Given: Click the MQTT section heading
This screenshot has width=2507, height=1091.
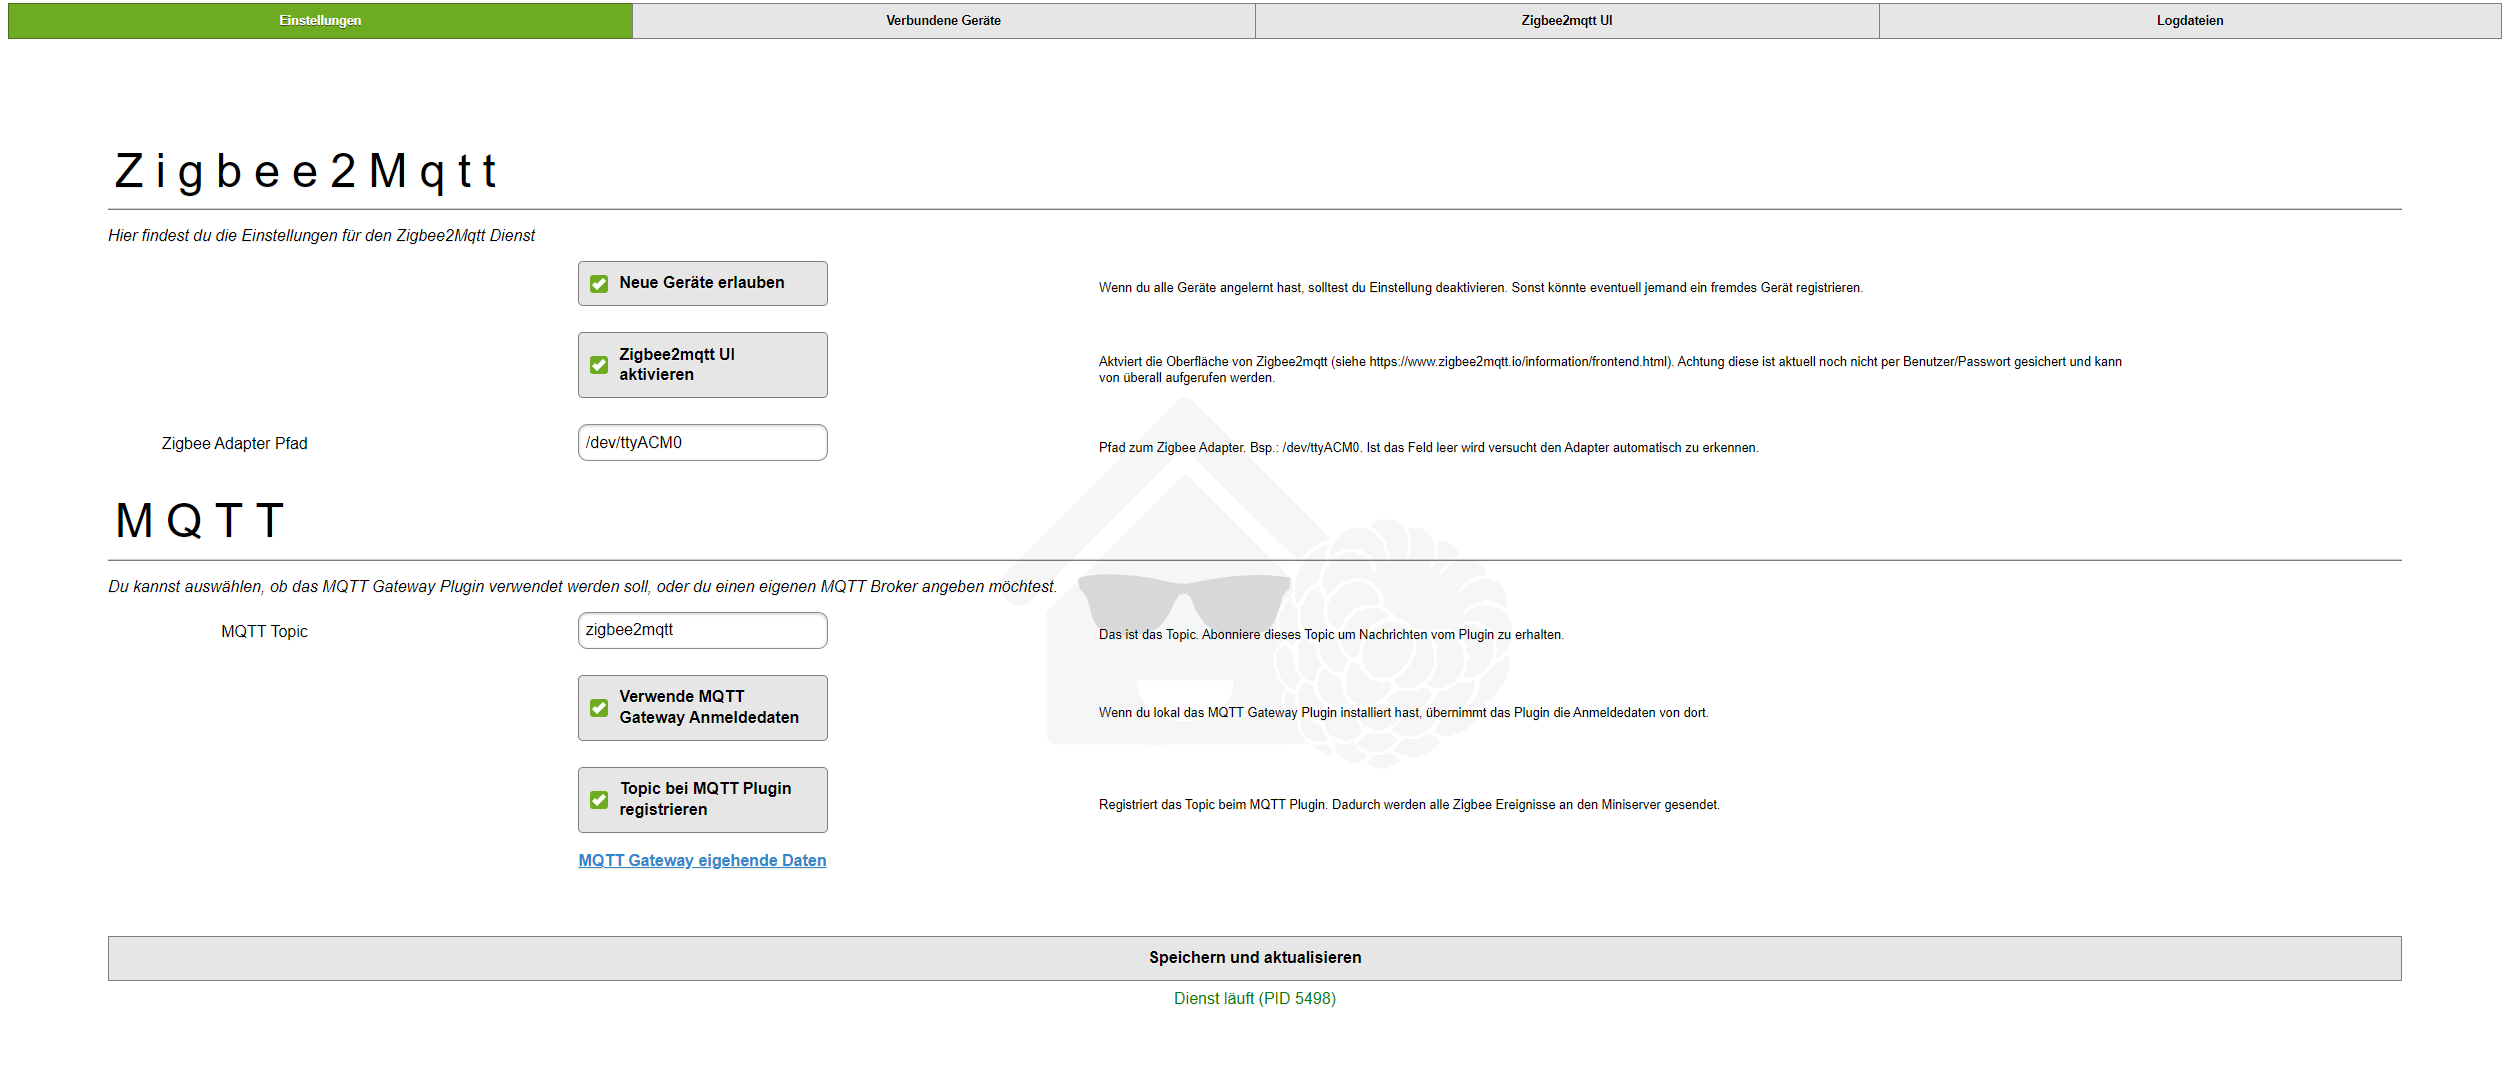Looking at the screenshot, I should coord(200,521).
